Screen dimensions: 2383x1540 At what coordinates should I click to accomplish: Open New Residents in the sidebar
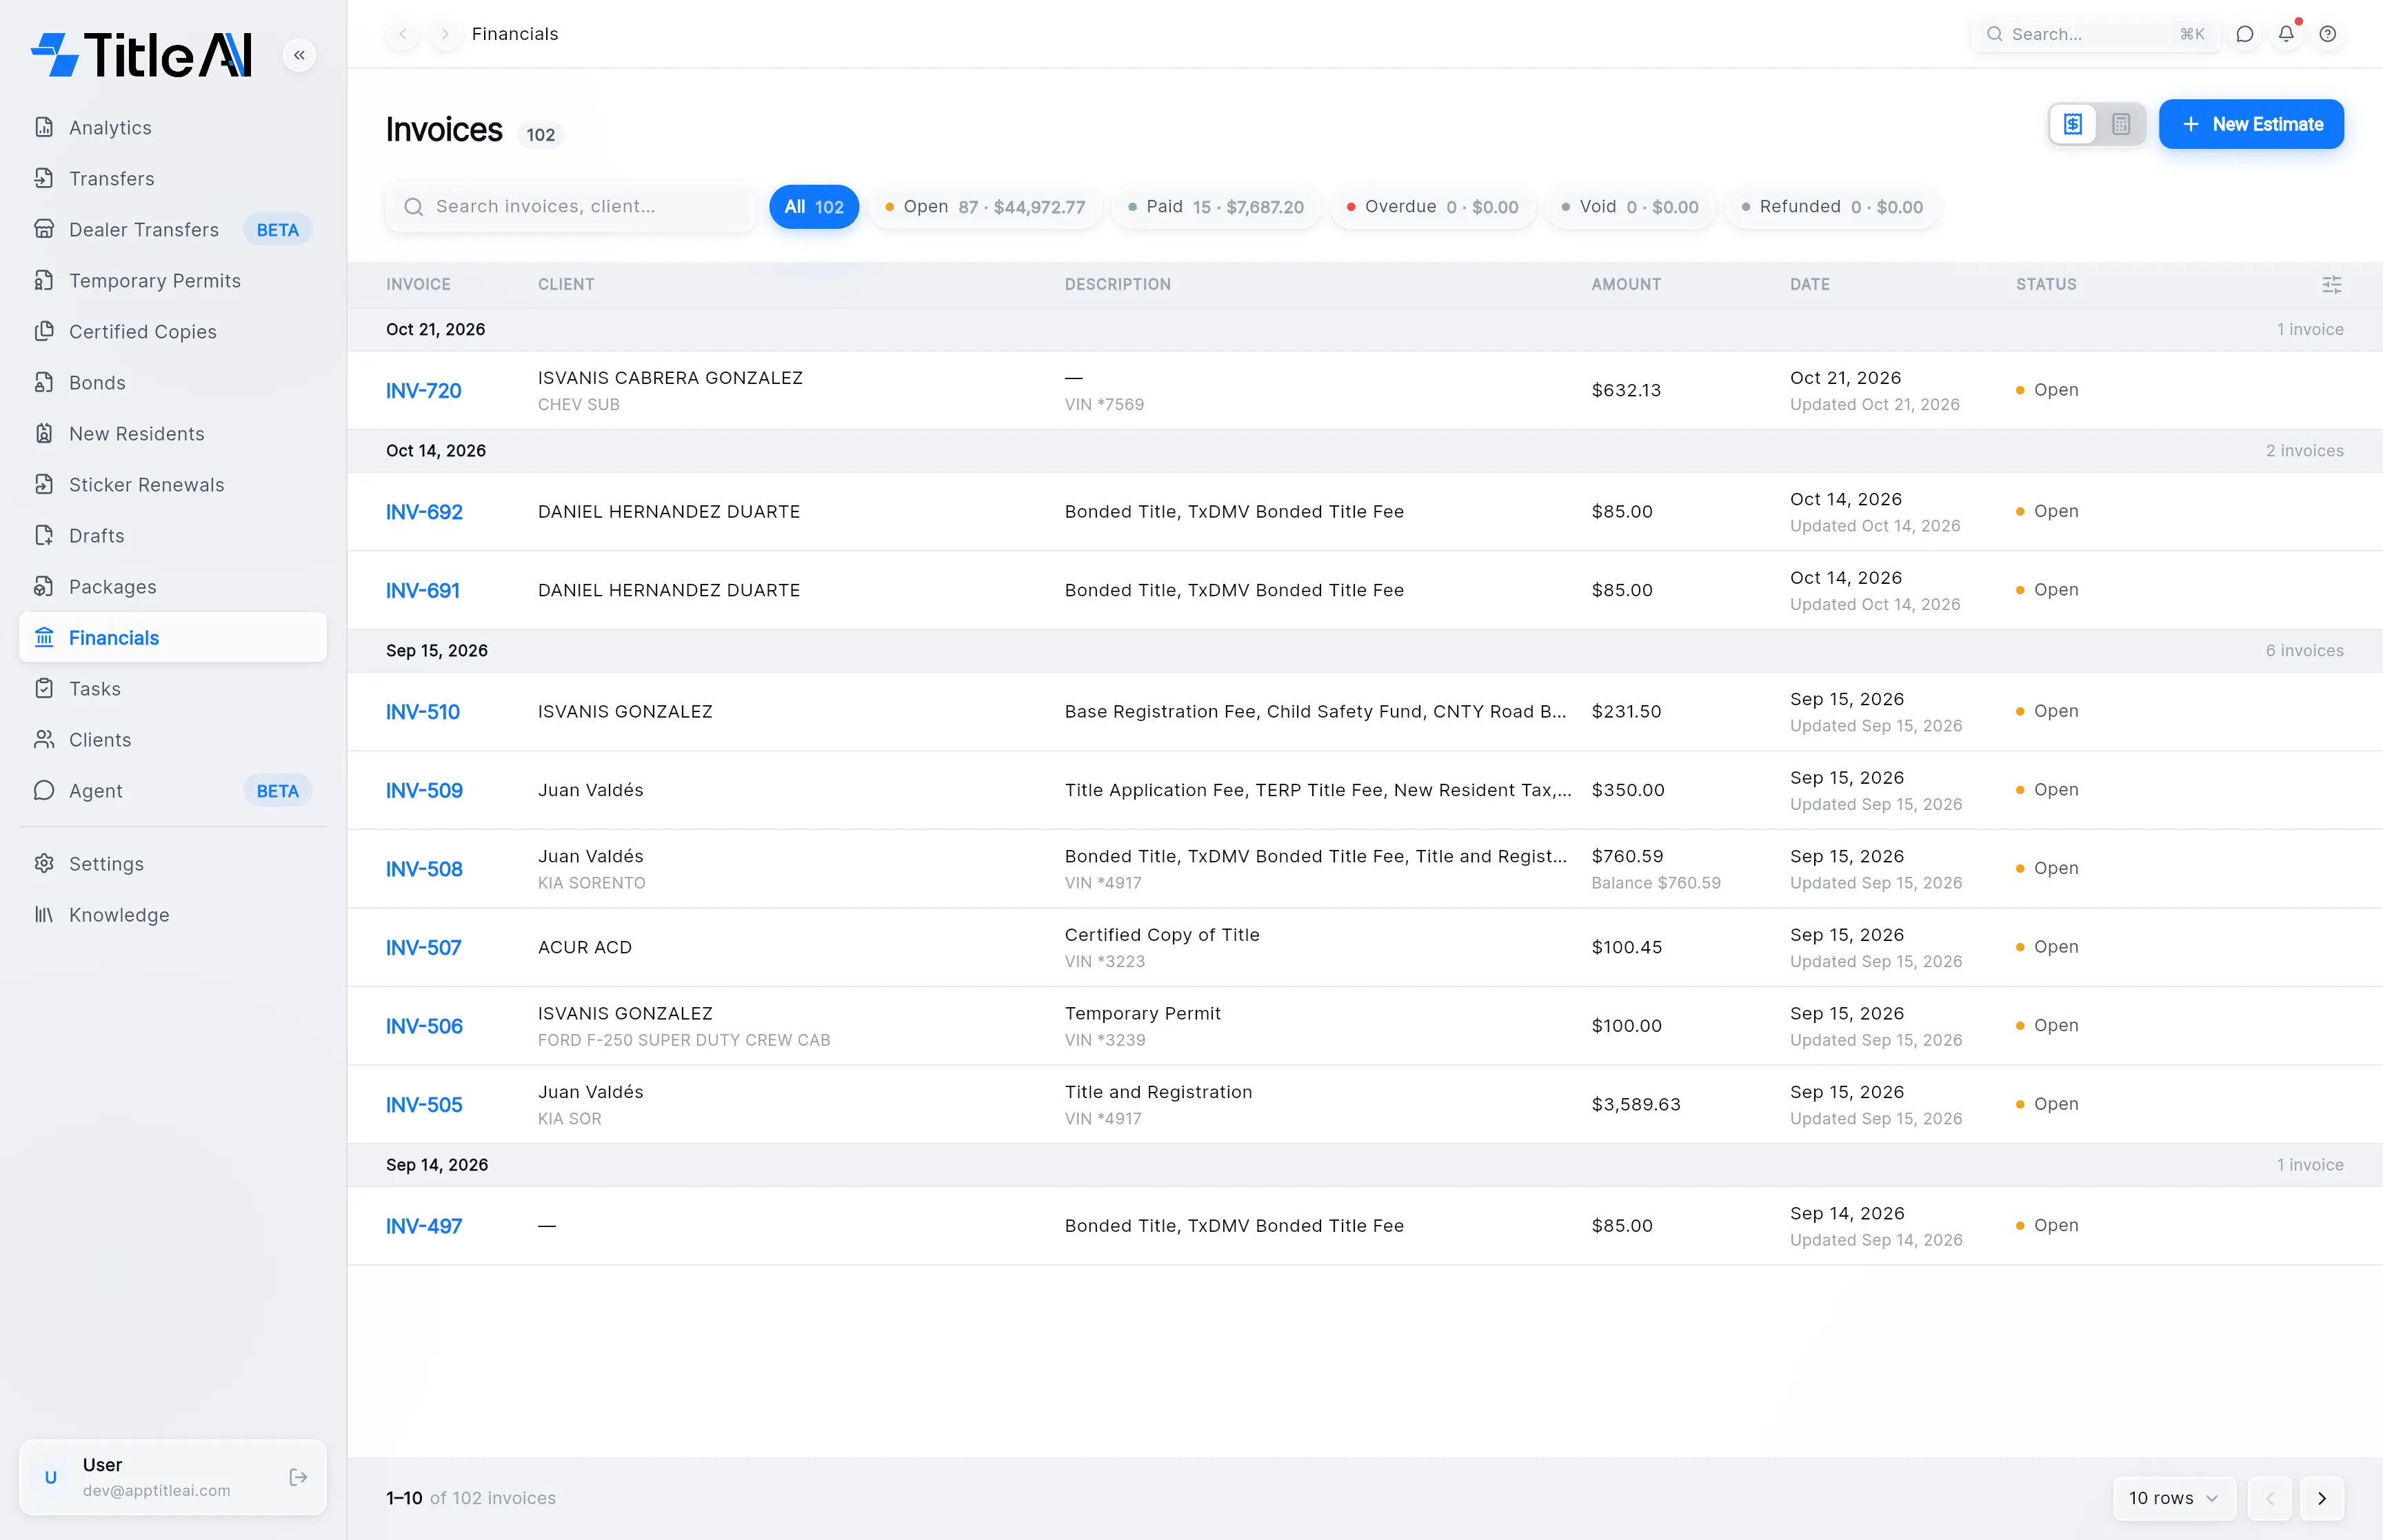pos(173,434)
